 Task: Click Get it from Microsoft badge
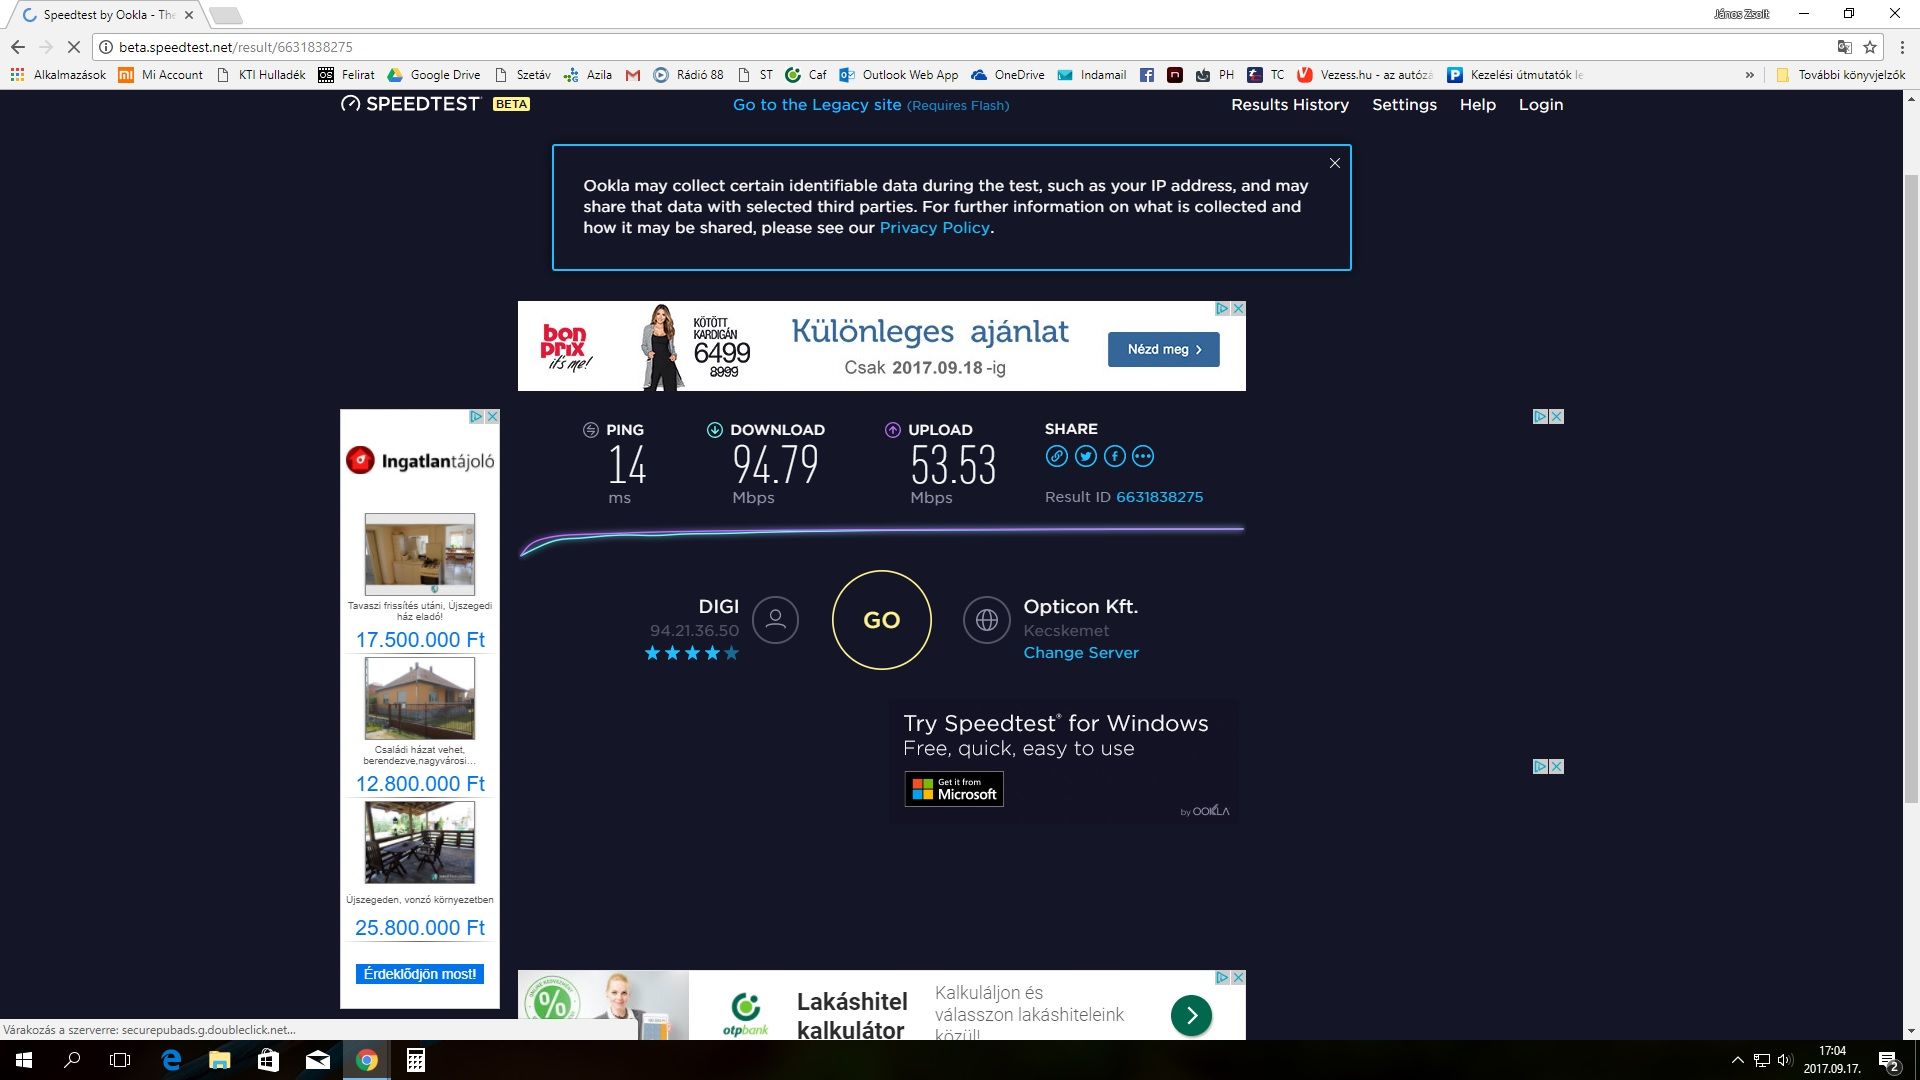coord(954,789)
